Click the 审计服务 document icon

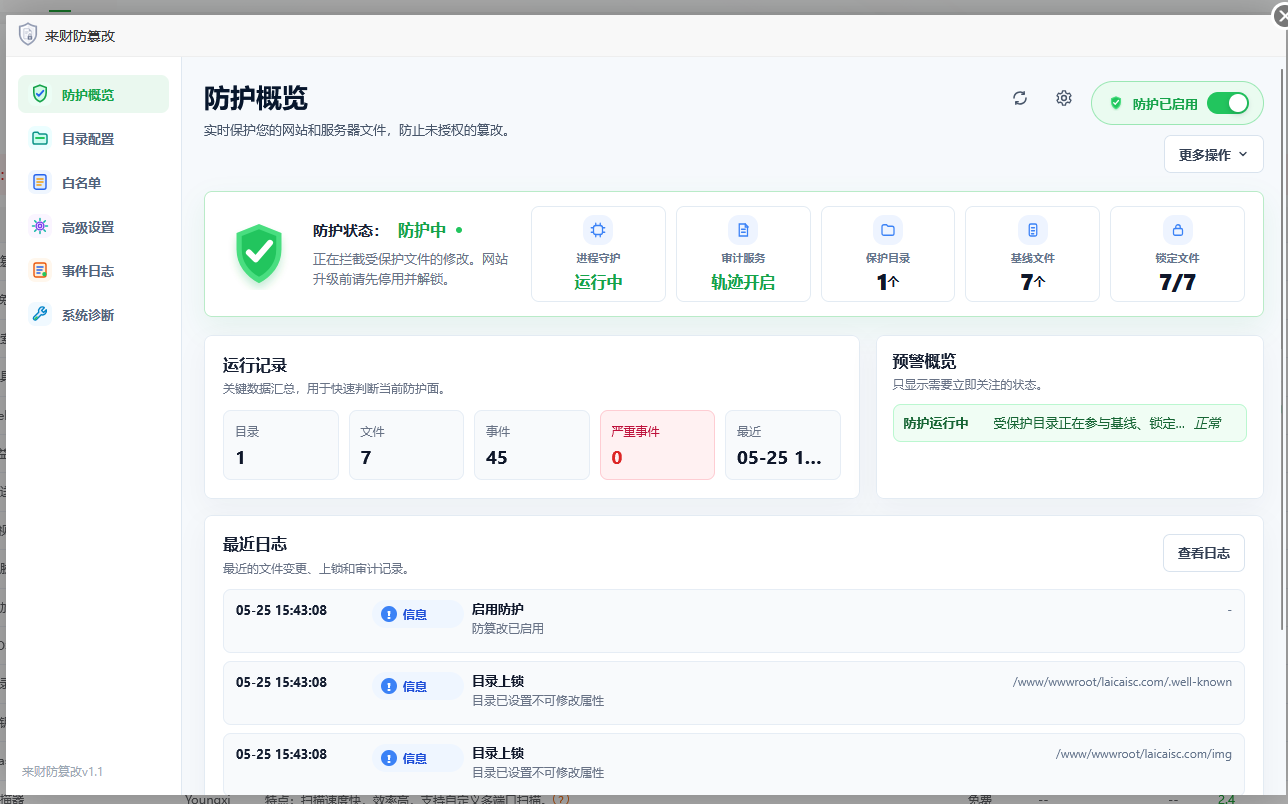click(x=743, y=230)
